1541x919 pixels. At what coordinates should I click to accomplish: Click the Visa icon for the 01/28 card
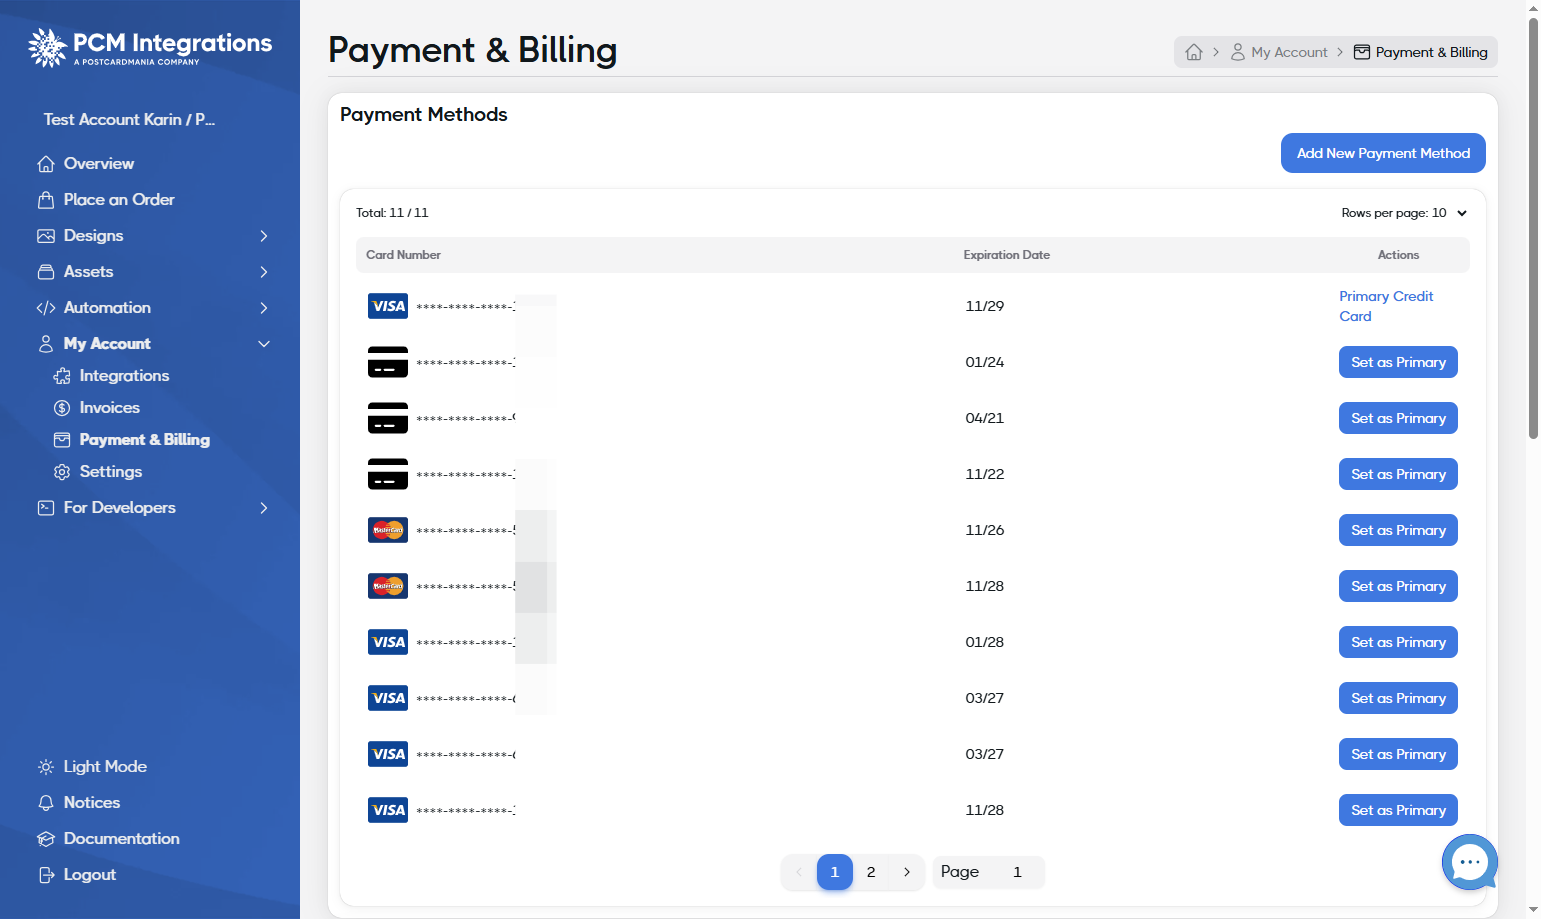coord(388,642)
